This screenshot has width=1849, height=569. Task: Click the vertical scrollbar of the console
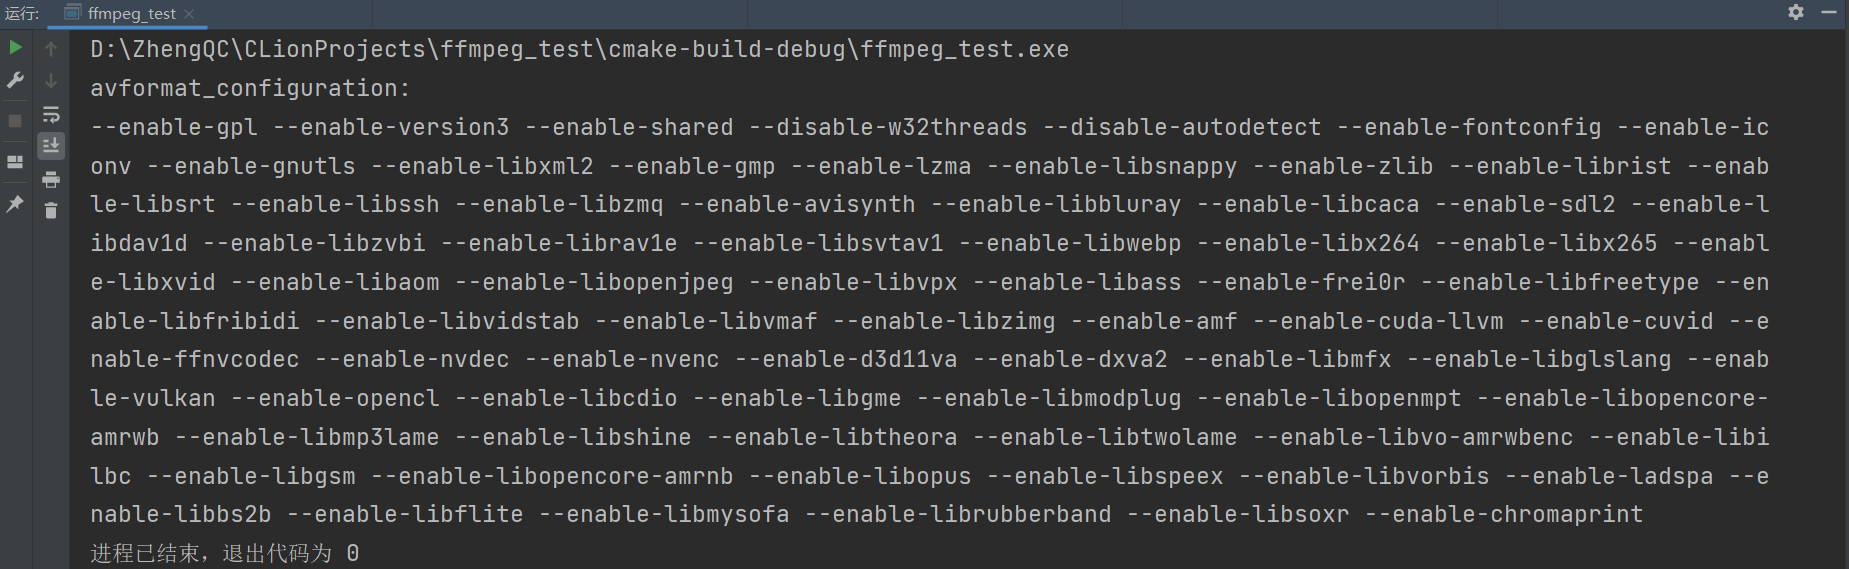1844,300
